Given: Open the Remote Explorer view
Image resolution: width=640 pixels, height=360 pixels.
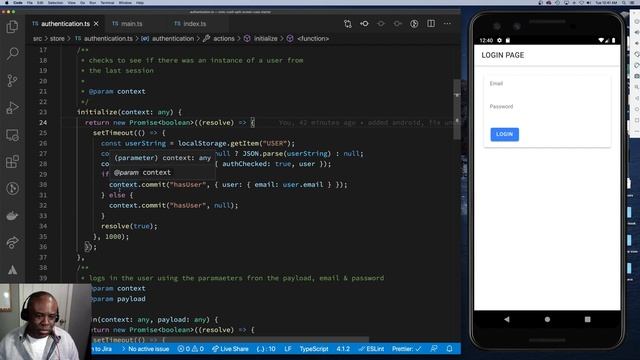Looking at the screenshot, I should tap(13, 135).
